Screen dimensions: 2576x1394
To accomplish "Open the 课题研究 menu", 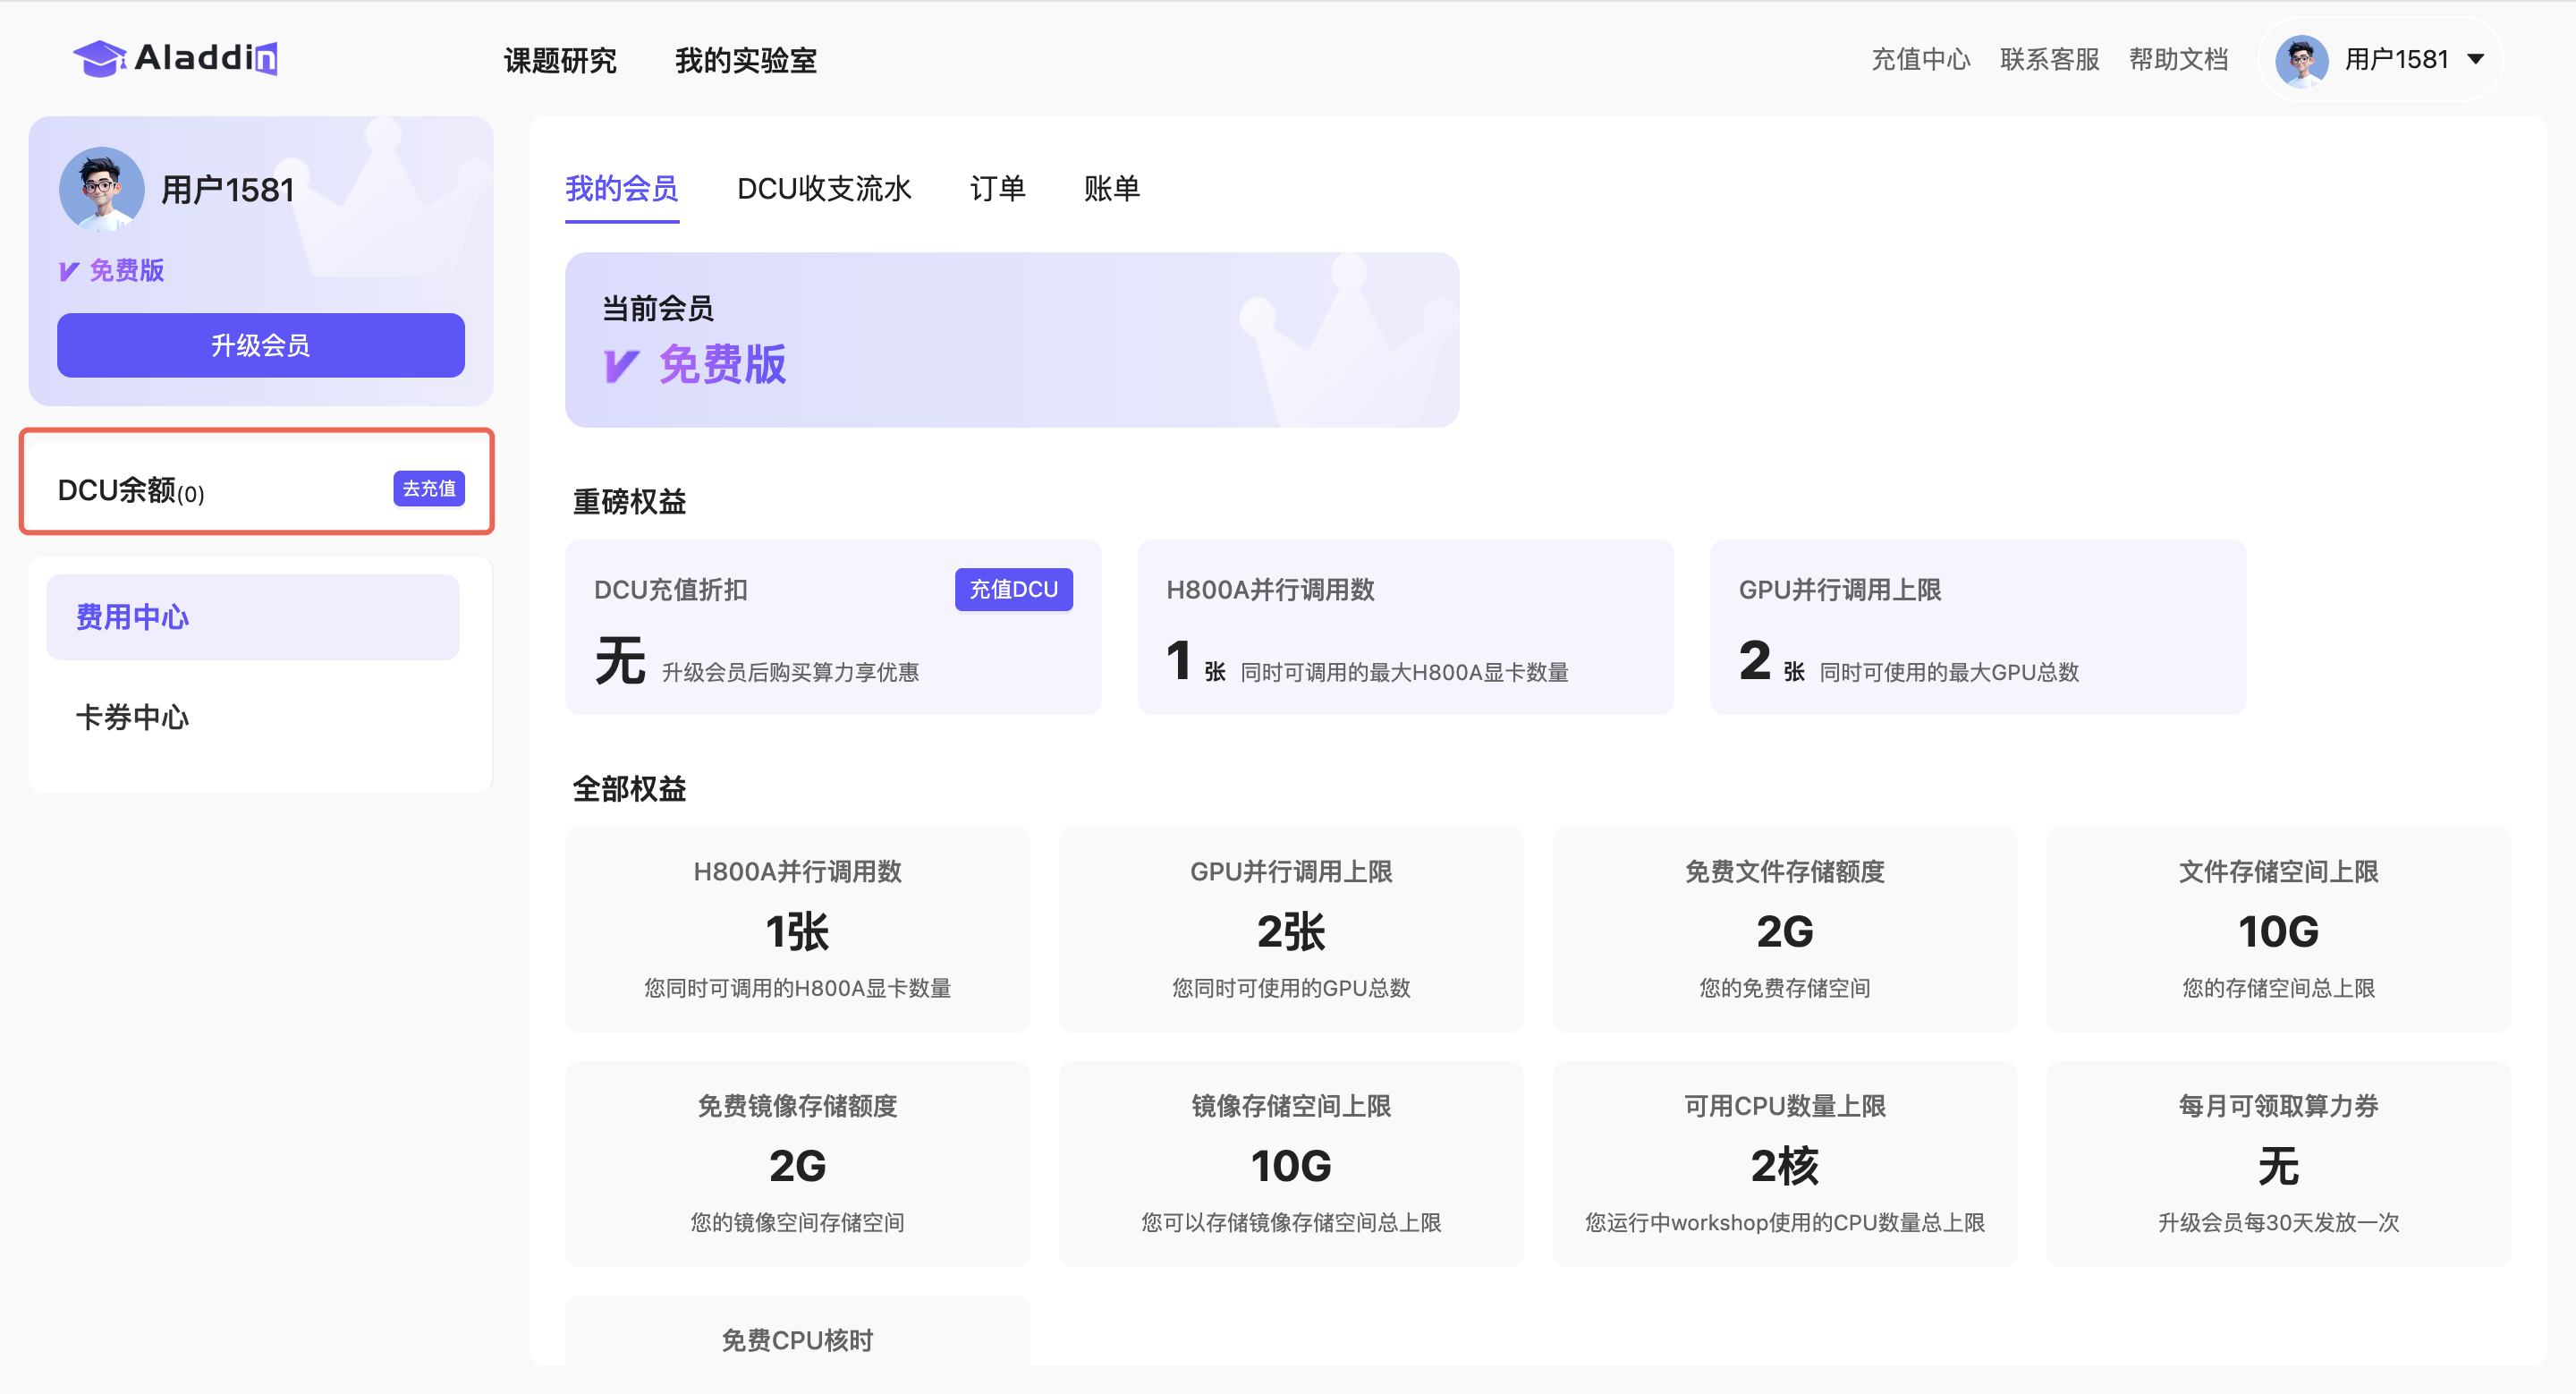I will pyautogui.click(x=559, y=60).
